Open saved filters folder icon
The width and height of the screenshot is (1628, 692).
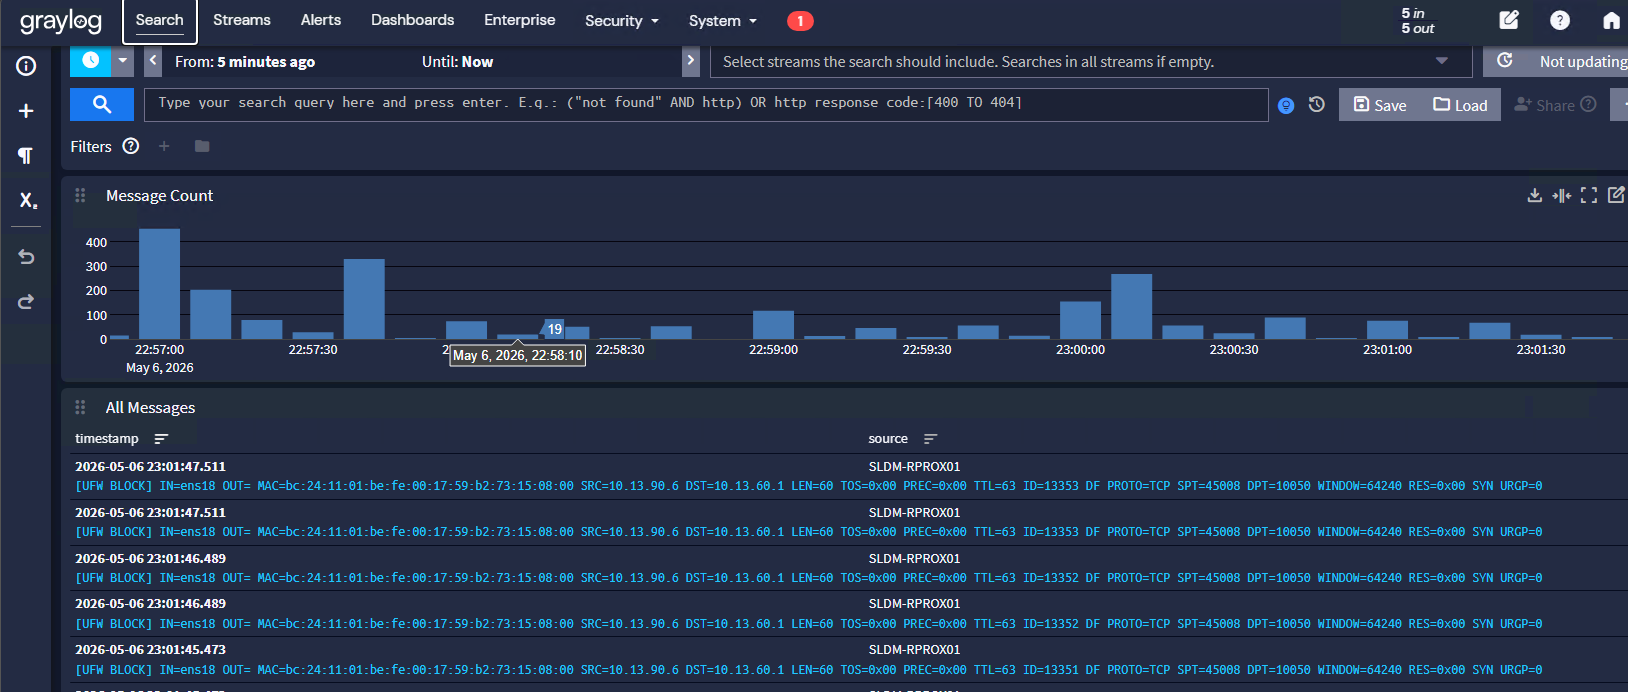[x=202, y=146]
